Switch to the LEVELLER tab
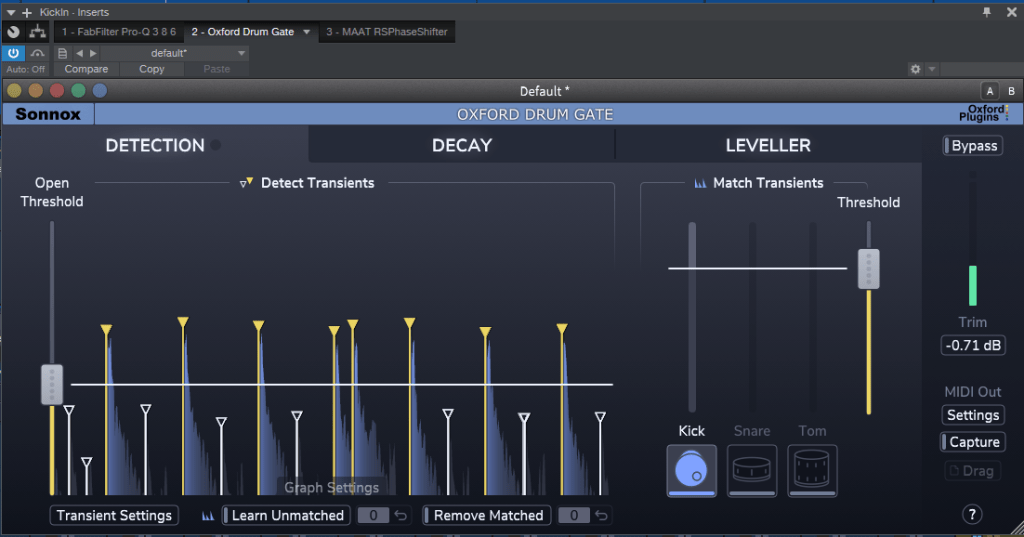Screen dimensions: 1024x537 coord(767,145)
